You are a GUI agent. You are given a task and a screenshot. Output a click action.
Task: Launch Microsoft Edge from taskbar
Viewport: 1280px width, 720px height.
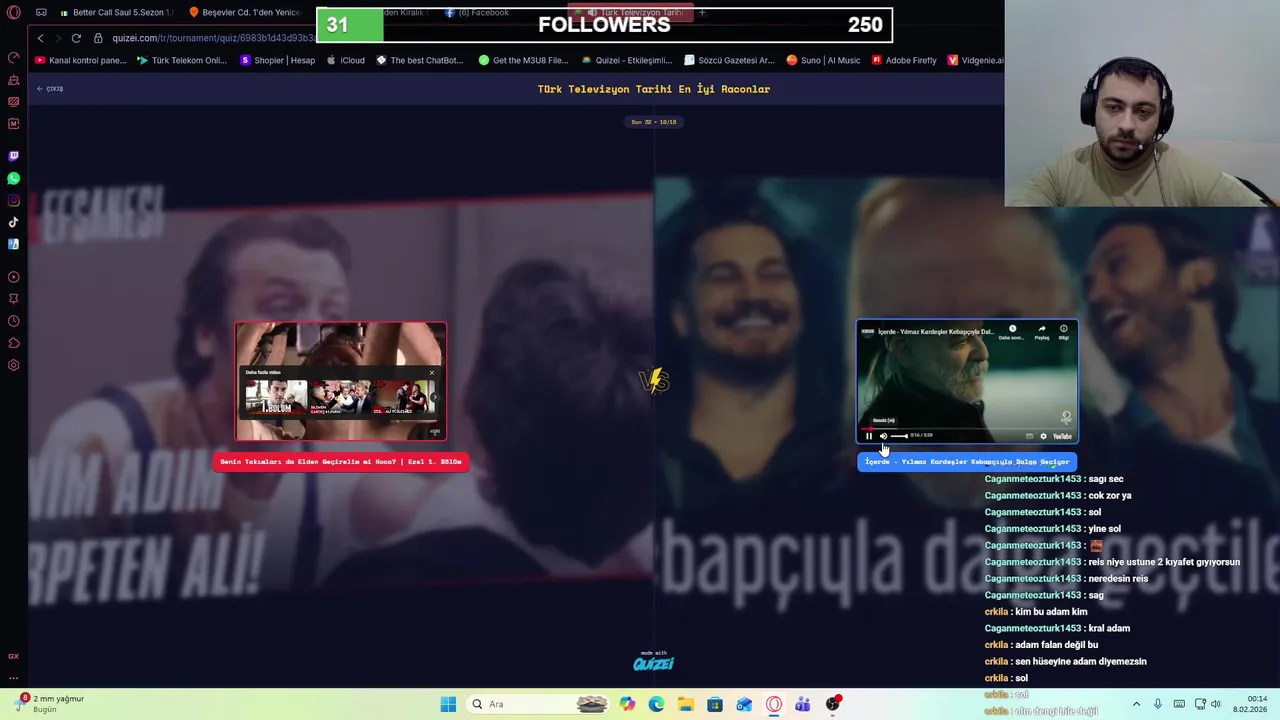[656, 704]
